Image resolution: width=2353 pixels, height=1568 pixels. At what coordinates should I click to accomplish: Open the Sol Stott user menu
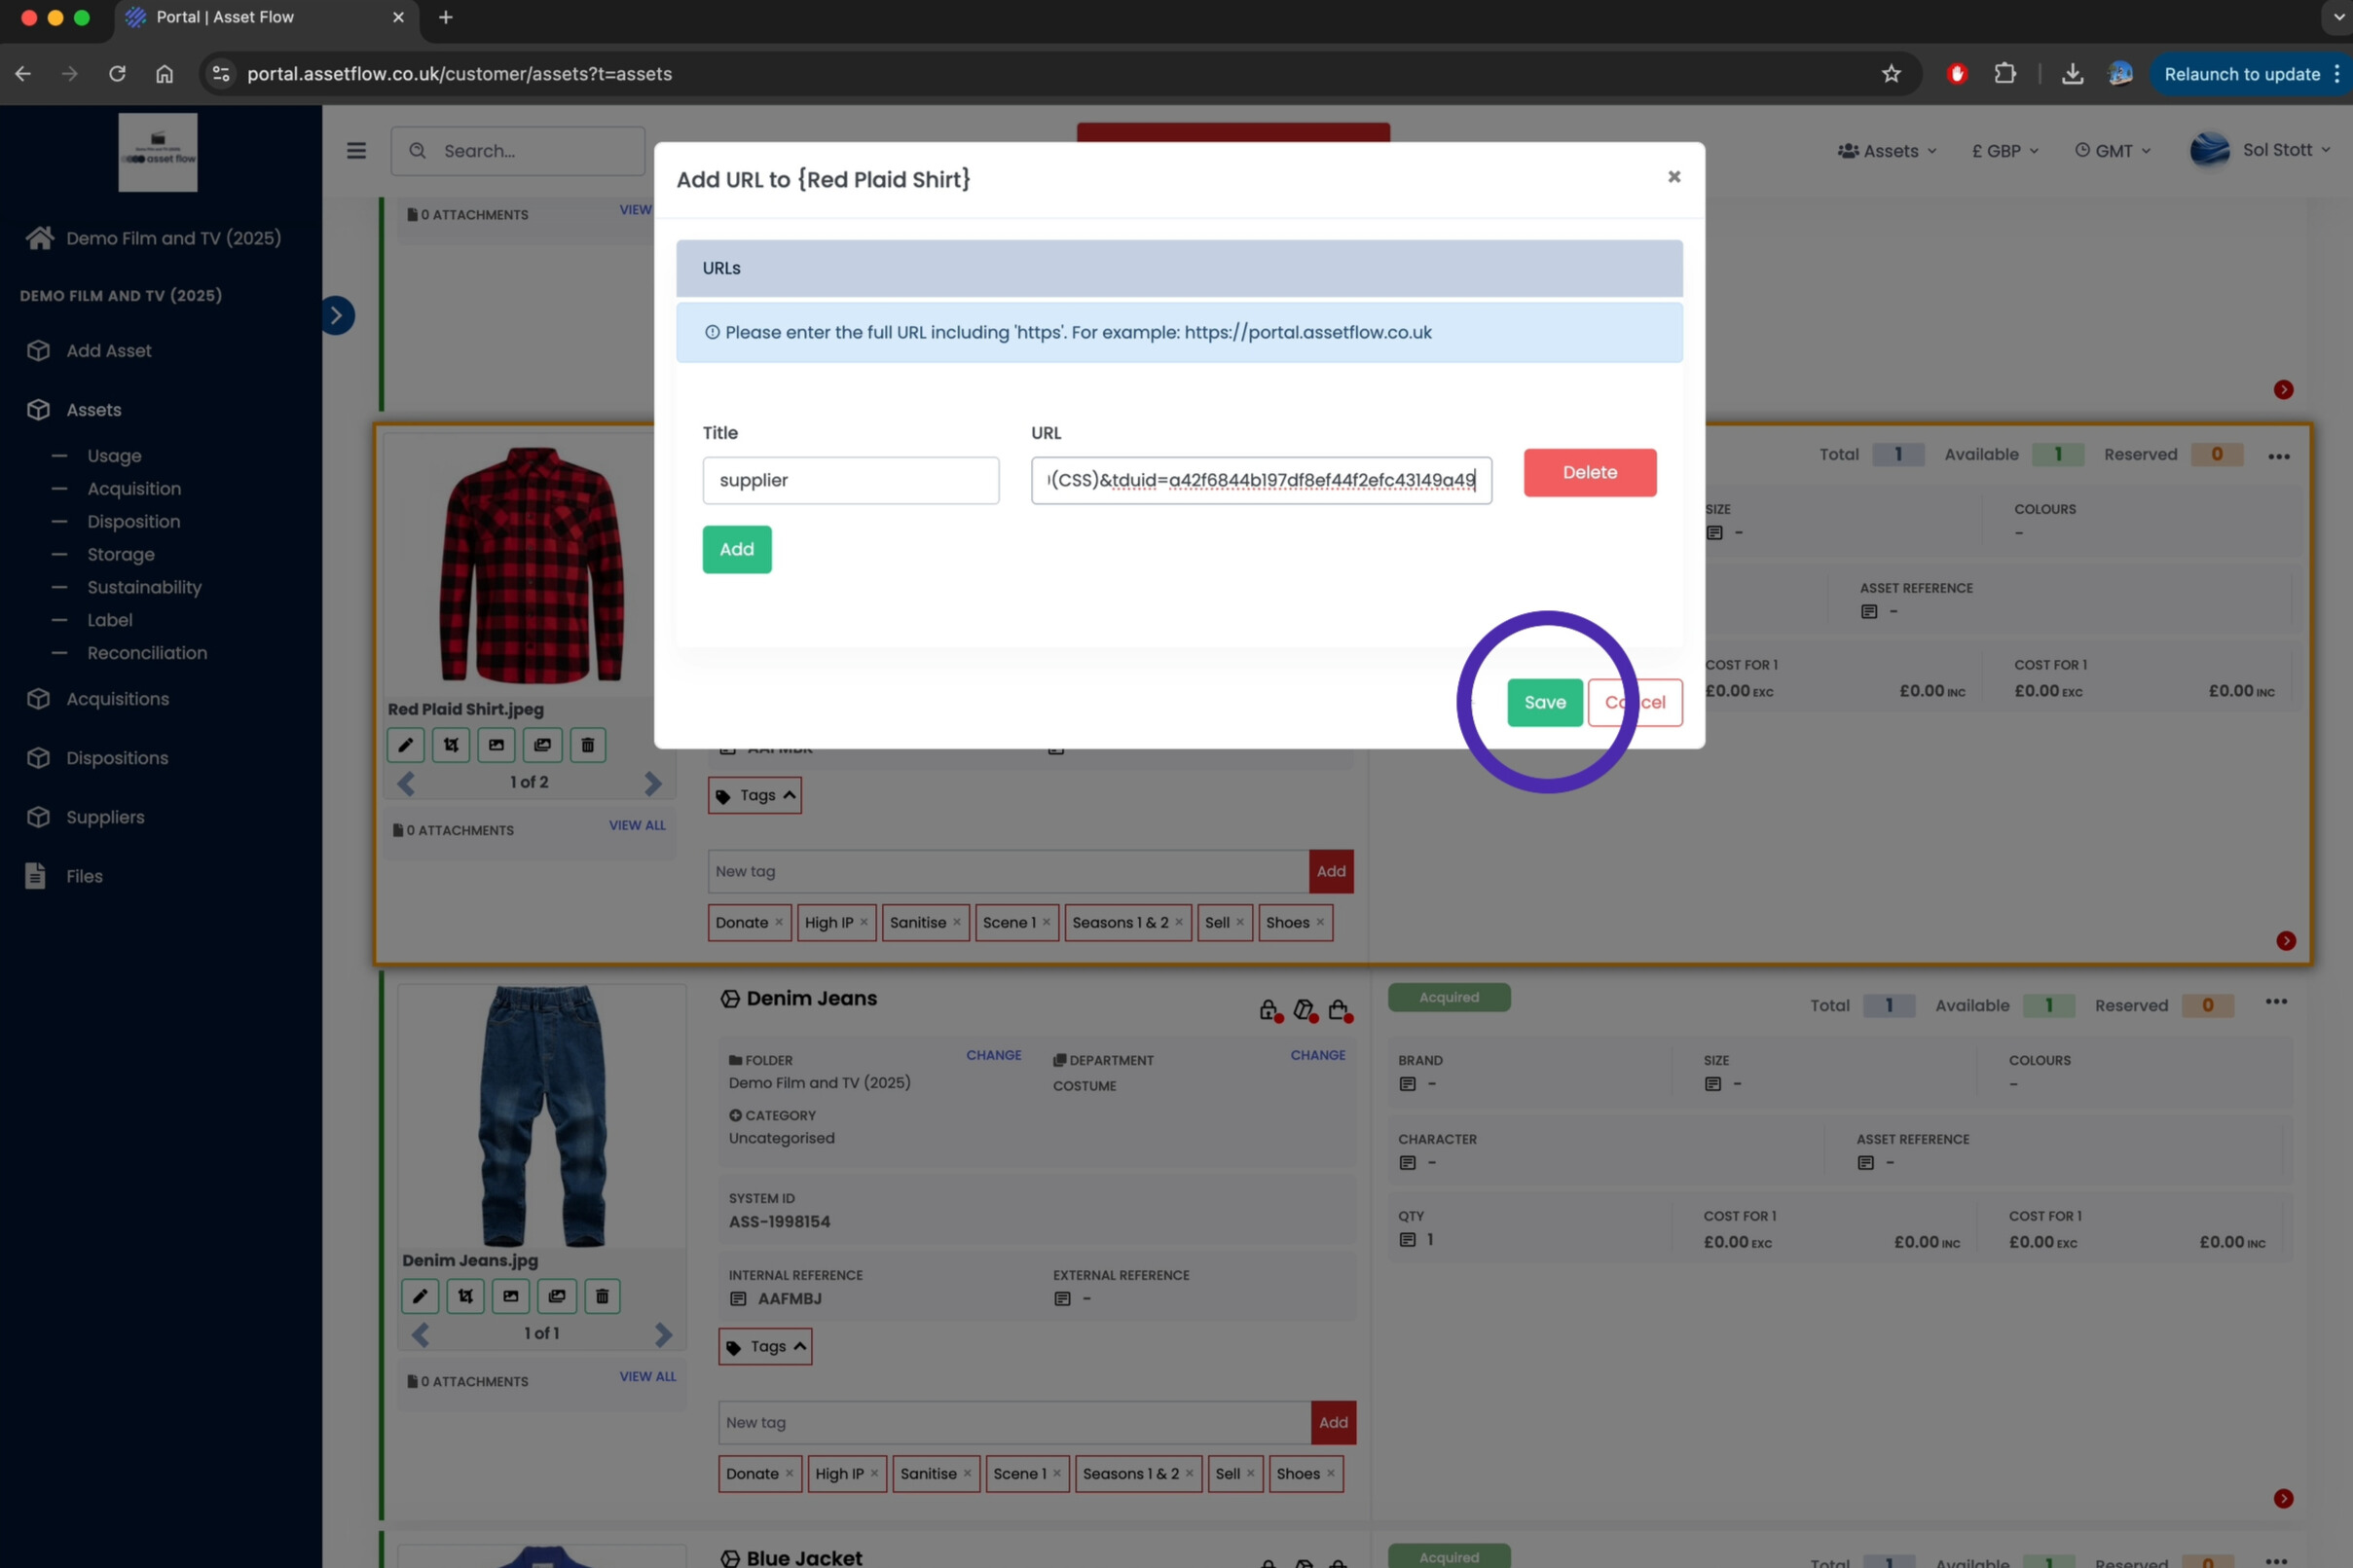click(2260, 150)
